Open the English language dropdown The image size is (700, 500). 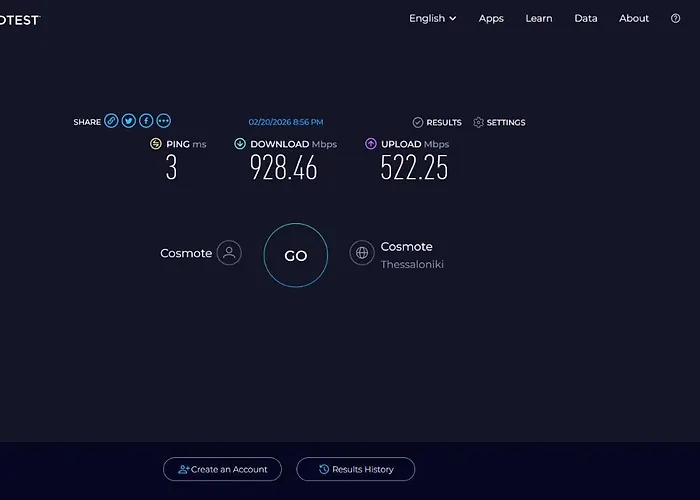tap(433, 18)
